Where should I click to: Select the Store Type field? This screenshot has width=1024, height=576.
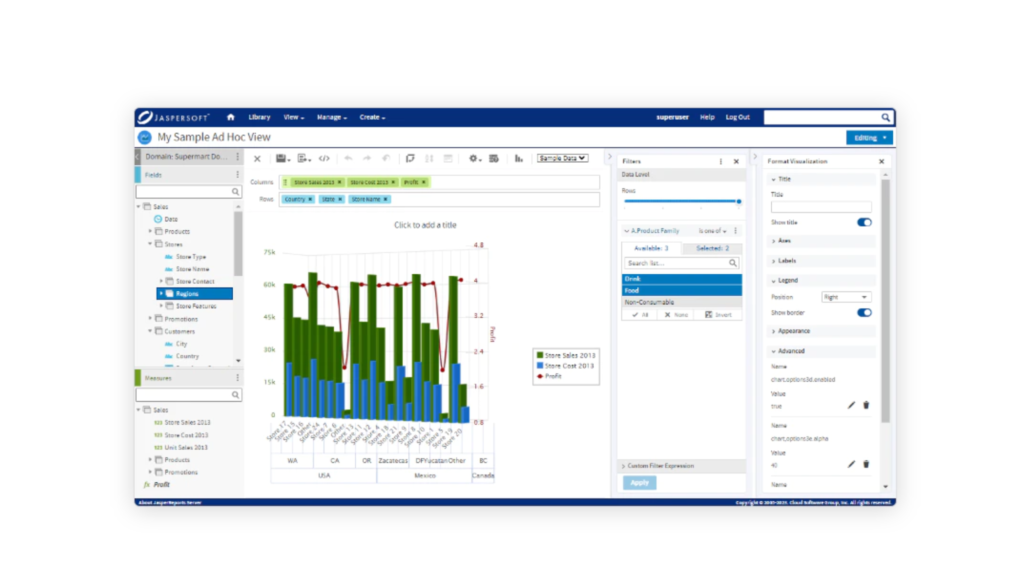click(x=191, y=257)
